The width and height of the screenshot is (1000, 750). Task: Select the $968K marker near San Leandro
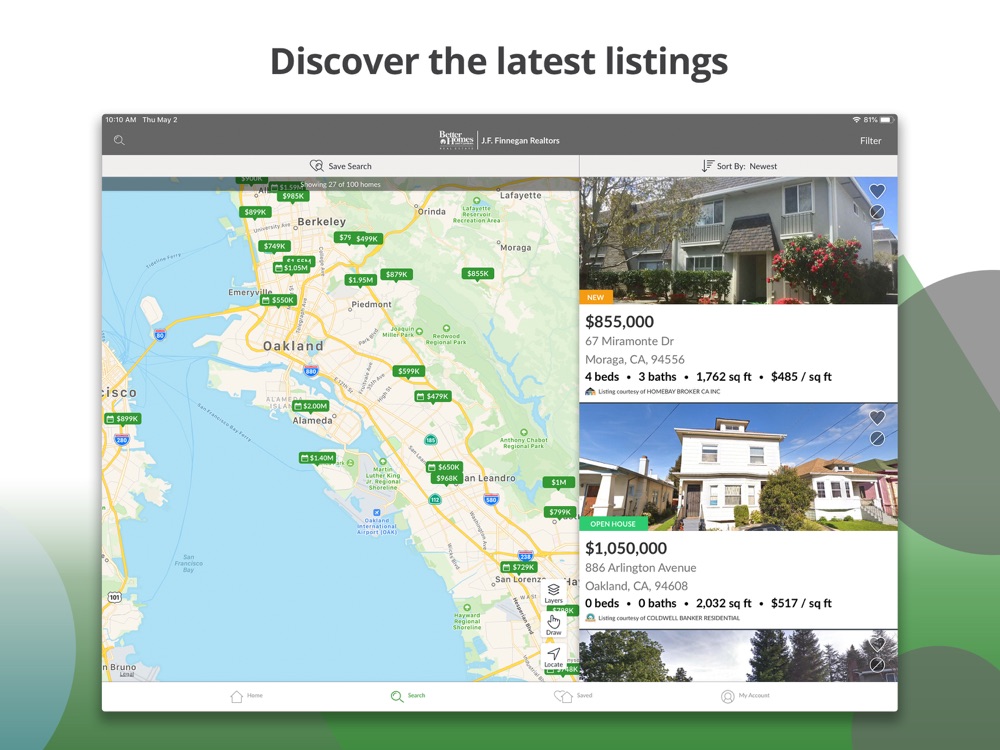(x=447, y=478)
